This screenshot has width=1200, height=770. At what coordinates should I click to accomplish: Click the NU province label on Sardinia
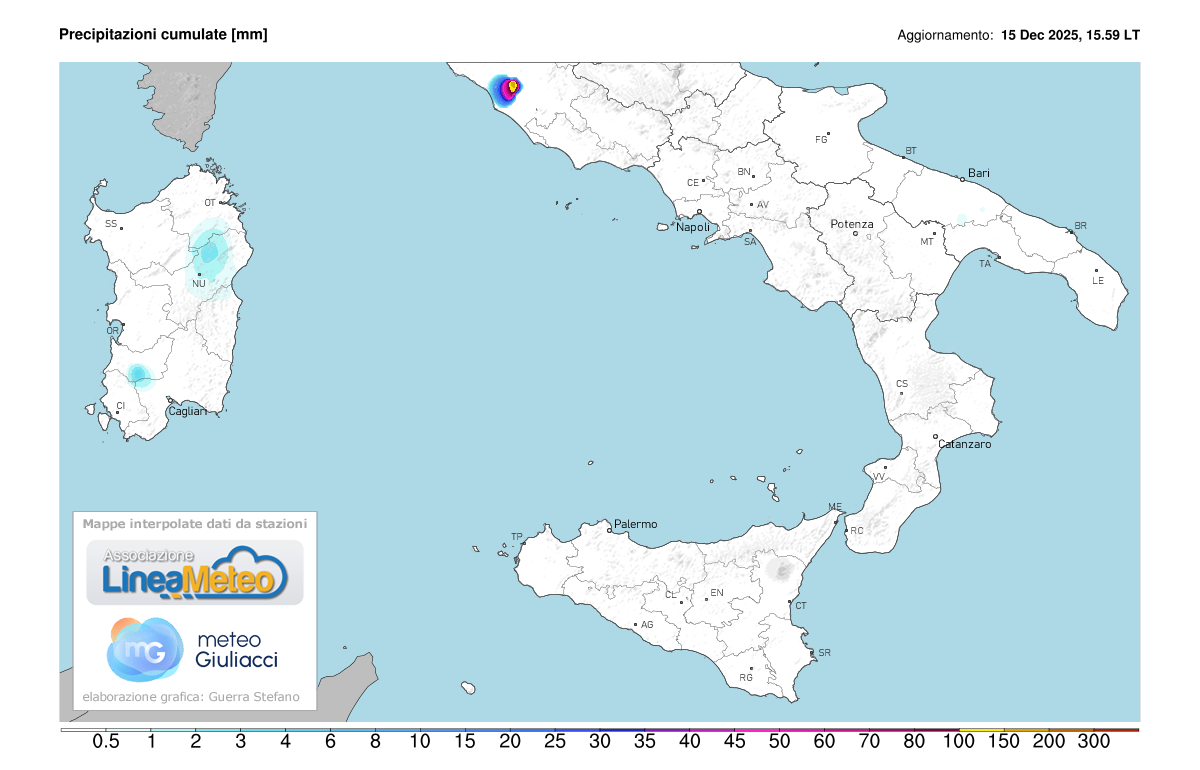click(199, 284)
